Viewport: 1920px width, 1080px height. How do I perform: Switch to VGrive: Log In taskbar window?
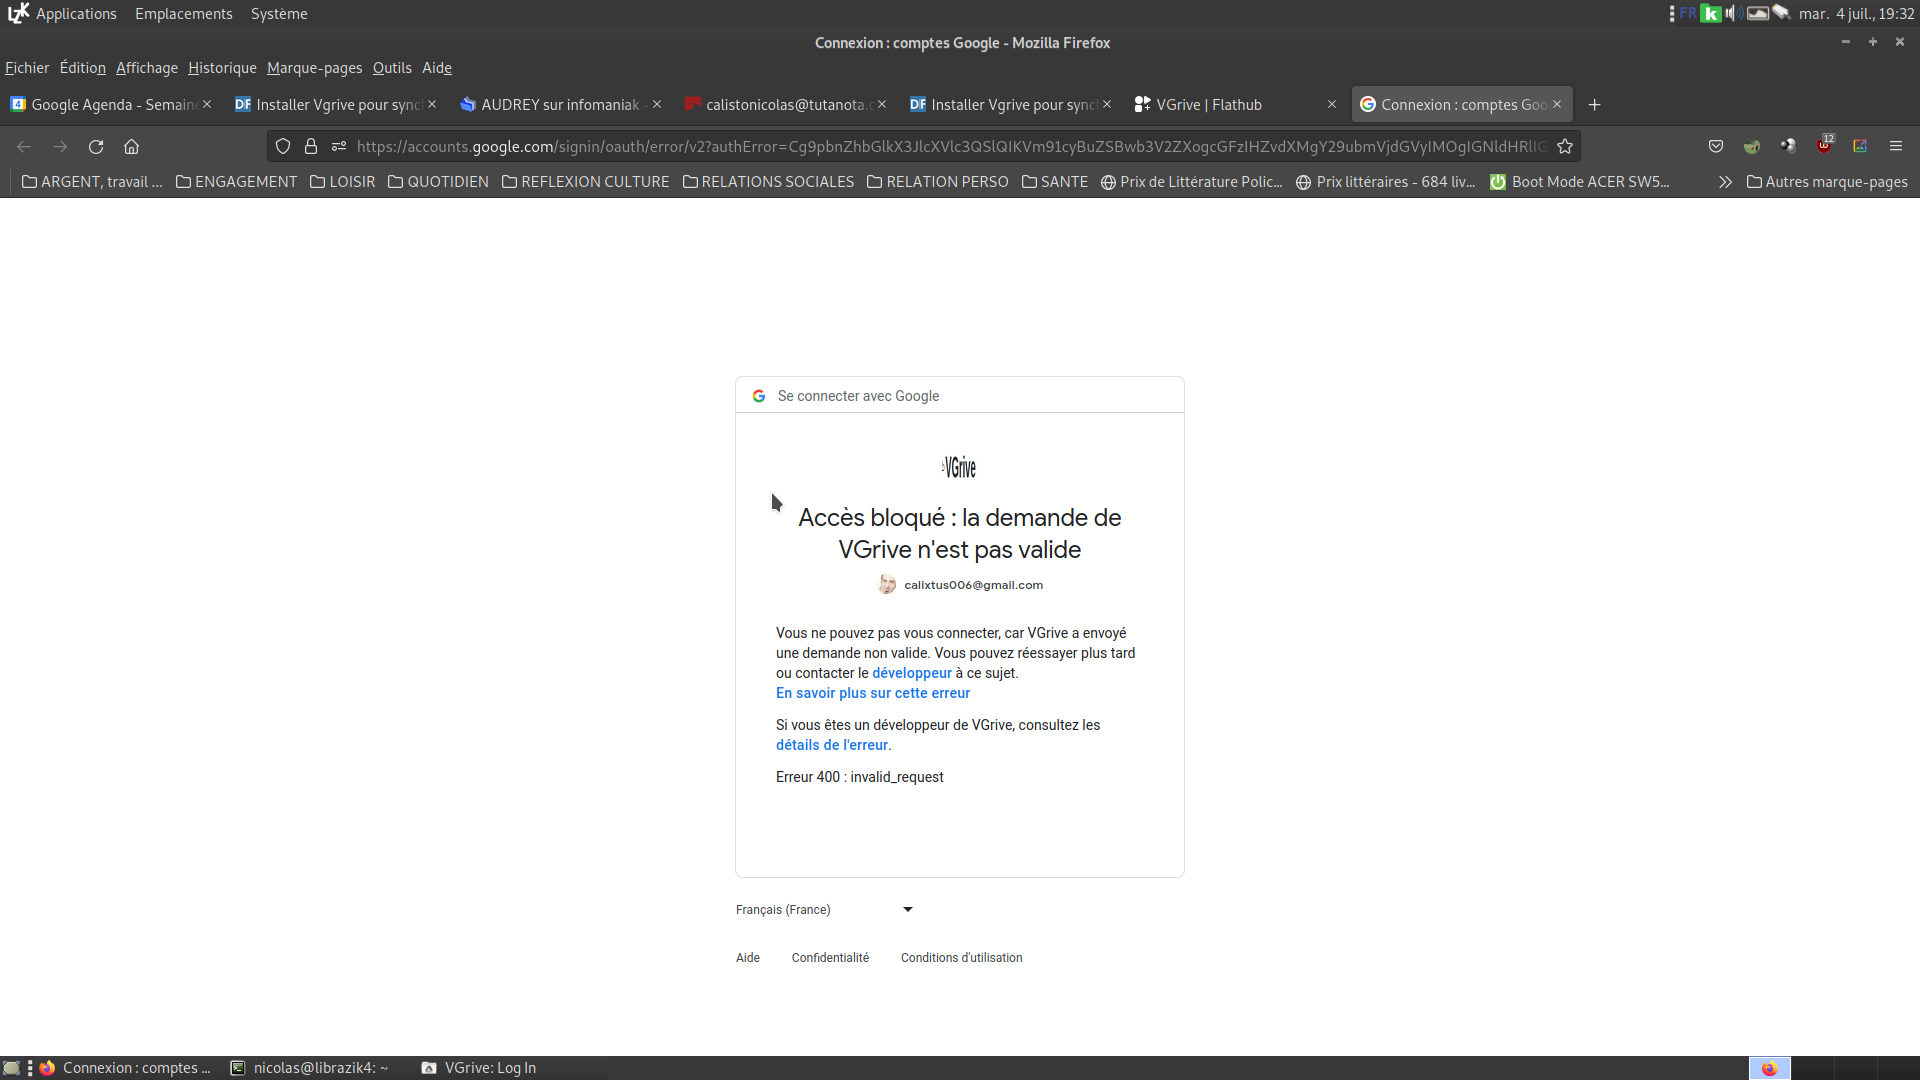click(x=480, y=1068)
